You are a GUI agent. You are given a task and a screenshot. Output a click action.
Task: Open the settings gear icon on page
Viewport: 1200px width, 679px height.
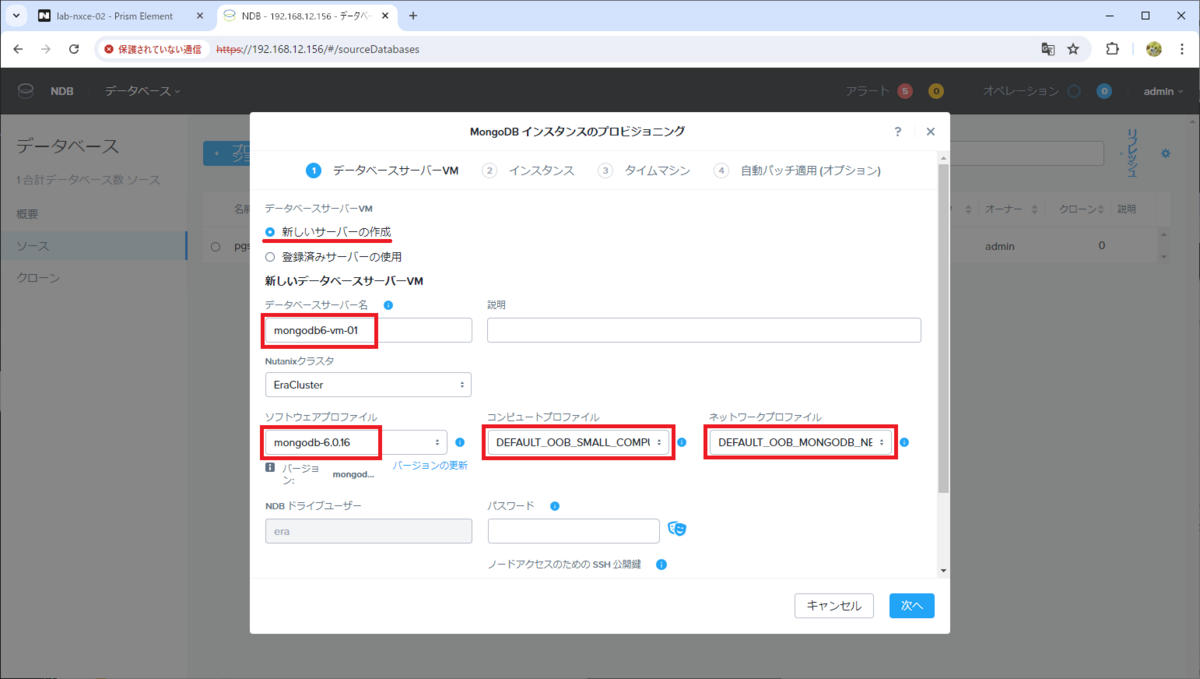[1165, 153]
